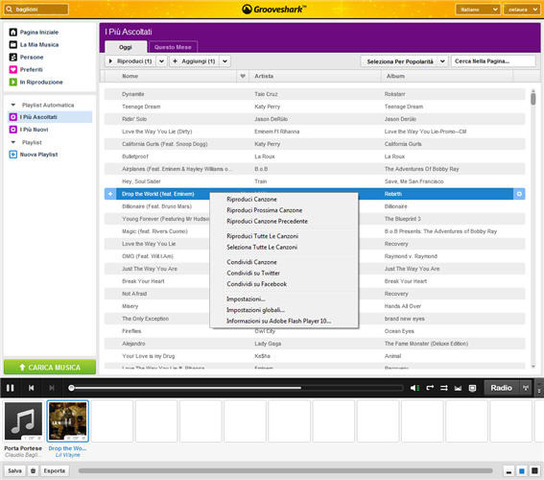
Task: Go to the Persone section icon
Action: pyautogui.click(x=13, y=57)
